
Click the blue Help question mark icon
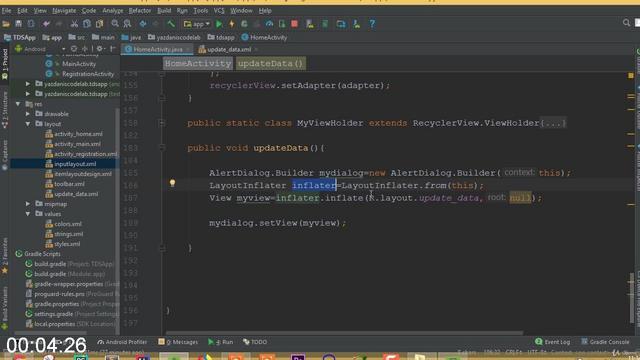click(x=372, y=24)
